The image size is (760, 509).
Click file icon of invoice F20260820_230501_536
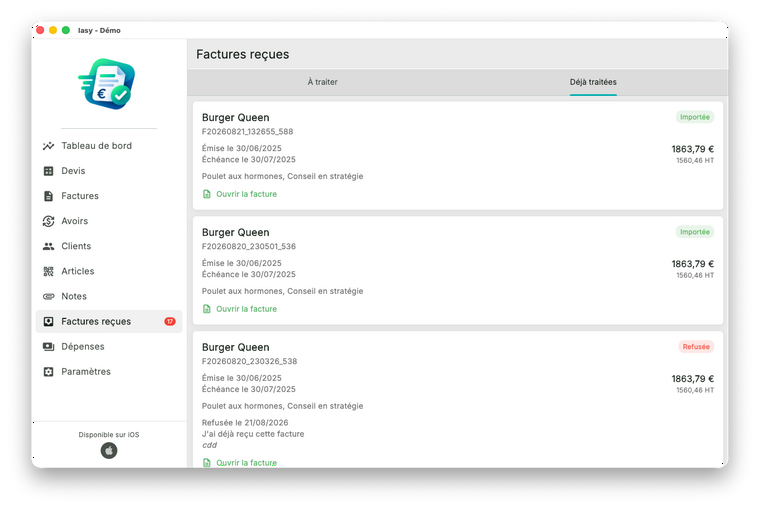206,309
